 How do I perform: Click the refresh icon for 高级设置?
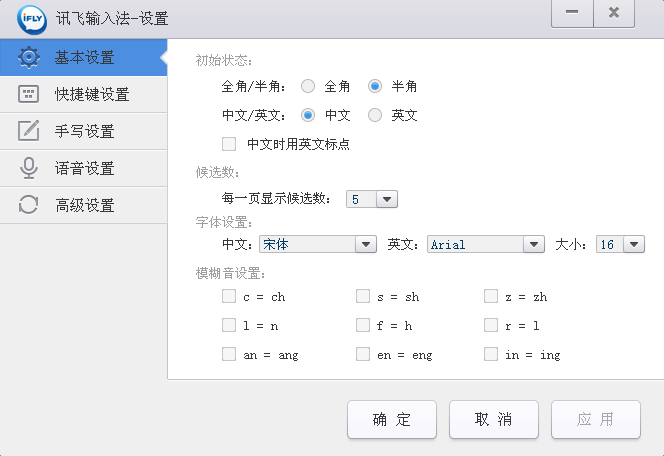(29, 205)
